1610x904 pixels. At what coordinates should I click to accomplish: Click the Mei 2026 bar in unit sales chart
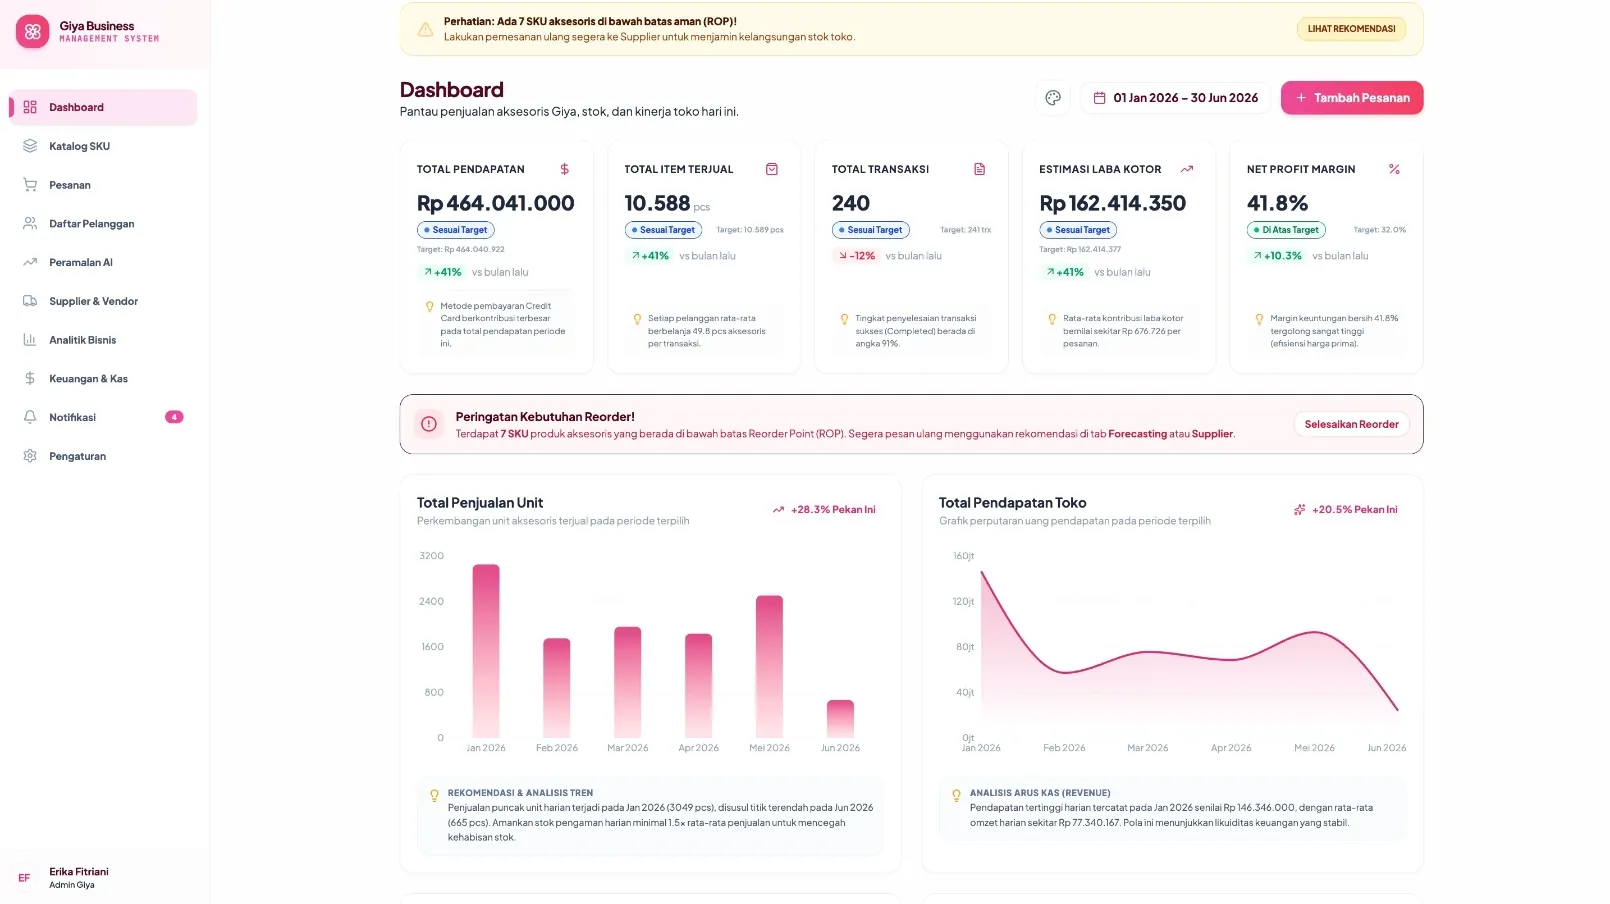point(770,667)
